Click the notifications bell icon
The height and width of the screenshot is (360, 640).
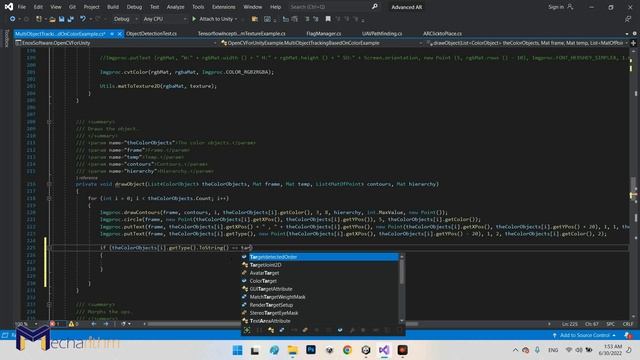coord(628,335)
